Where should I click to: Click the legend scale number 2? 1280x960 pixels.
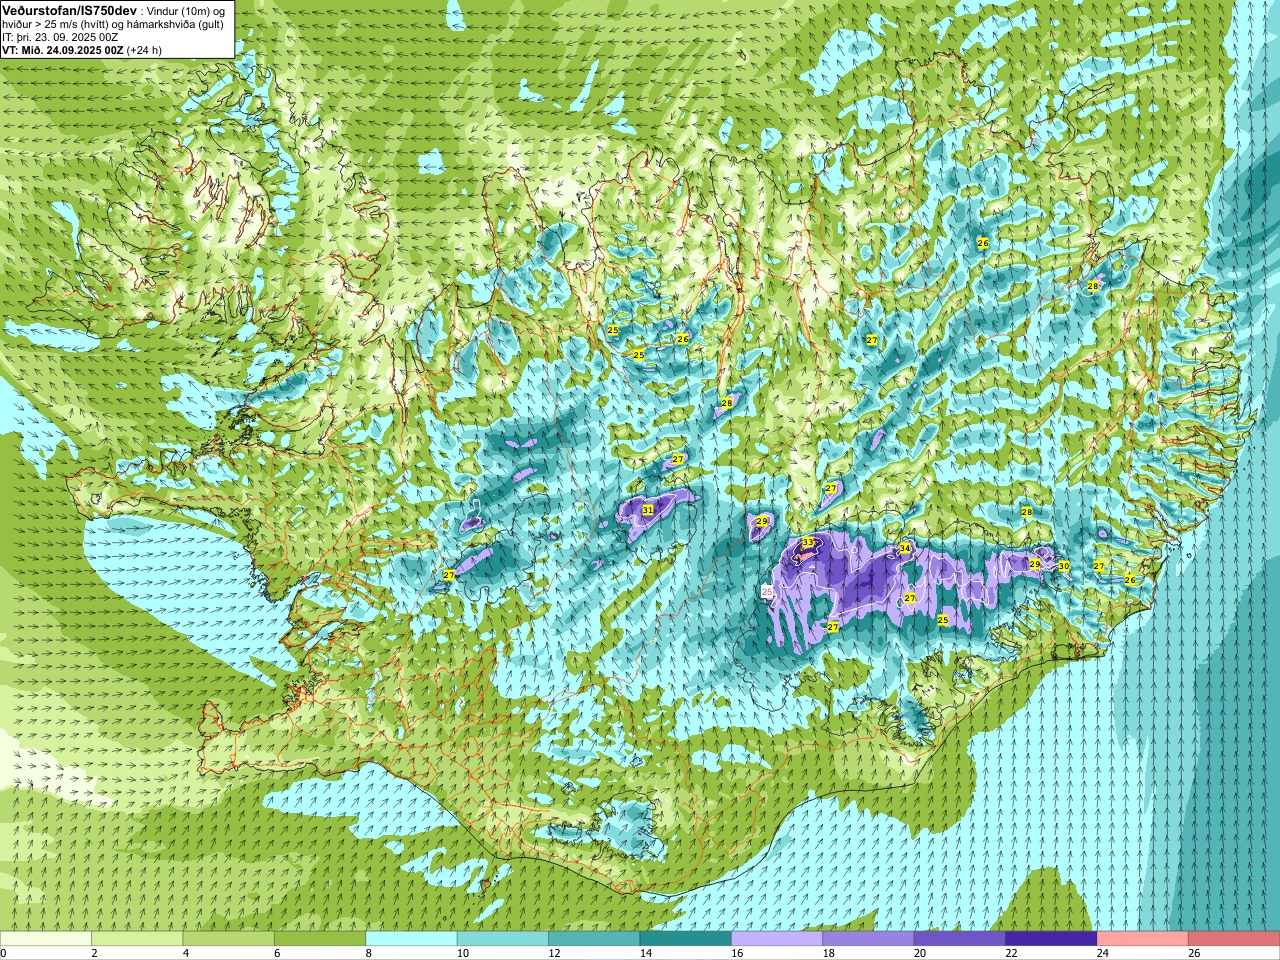coord(94,953)
